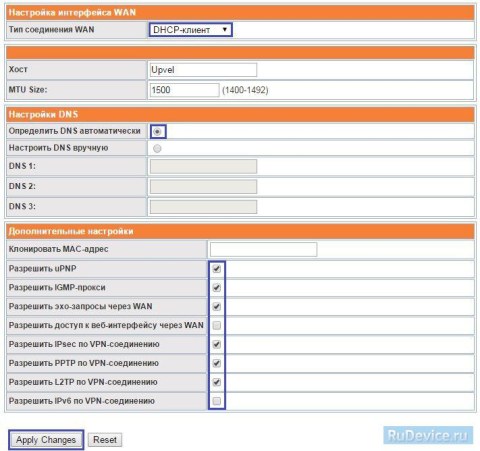Toggle the uPNP permission checkbox
Image resolution: width=480 pixels, height=451 pixels.
(217, 269)
